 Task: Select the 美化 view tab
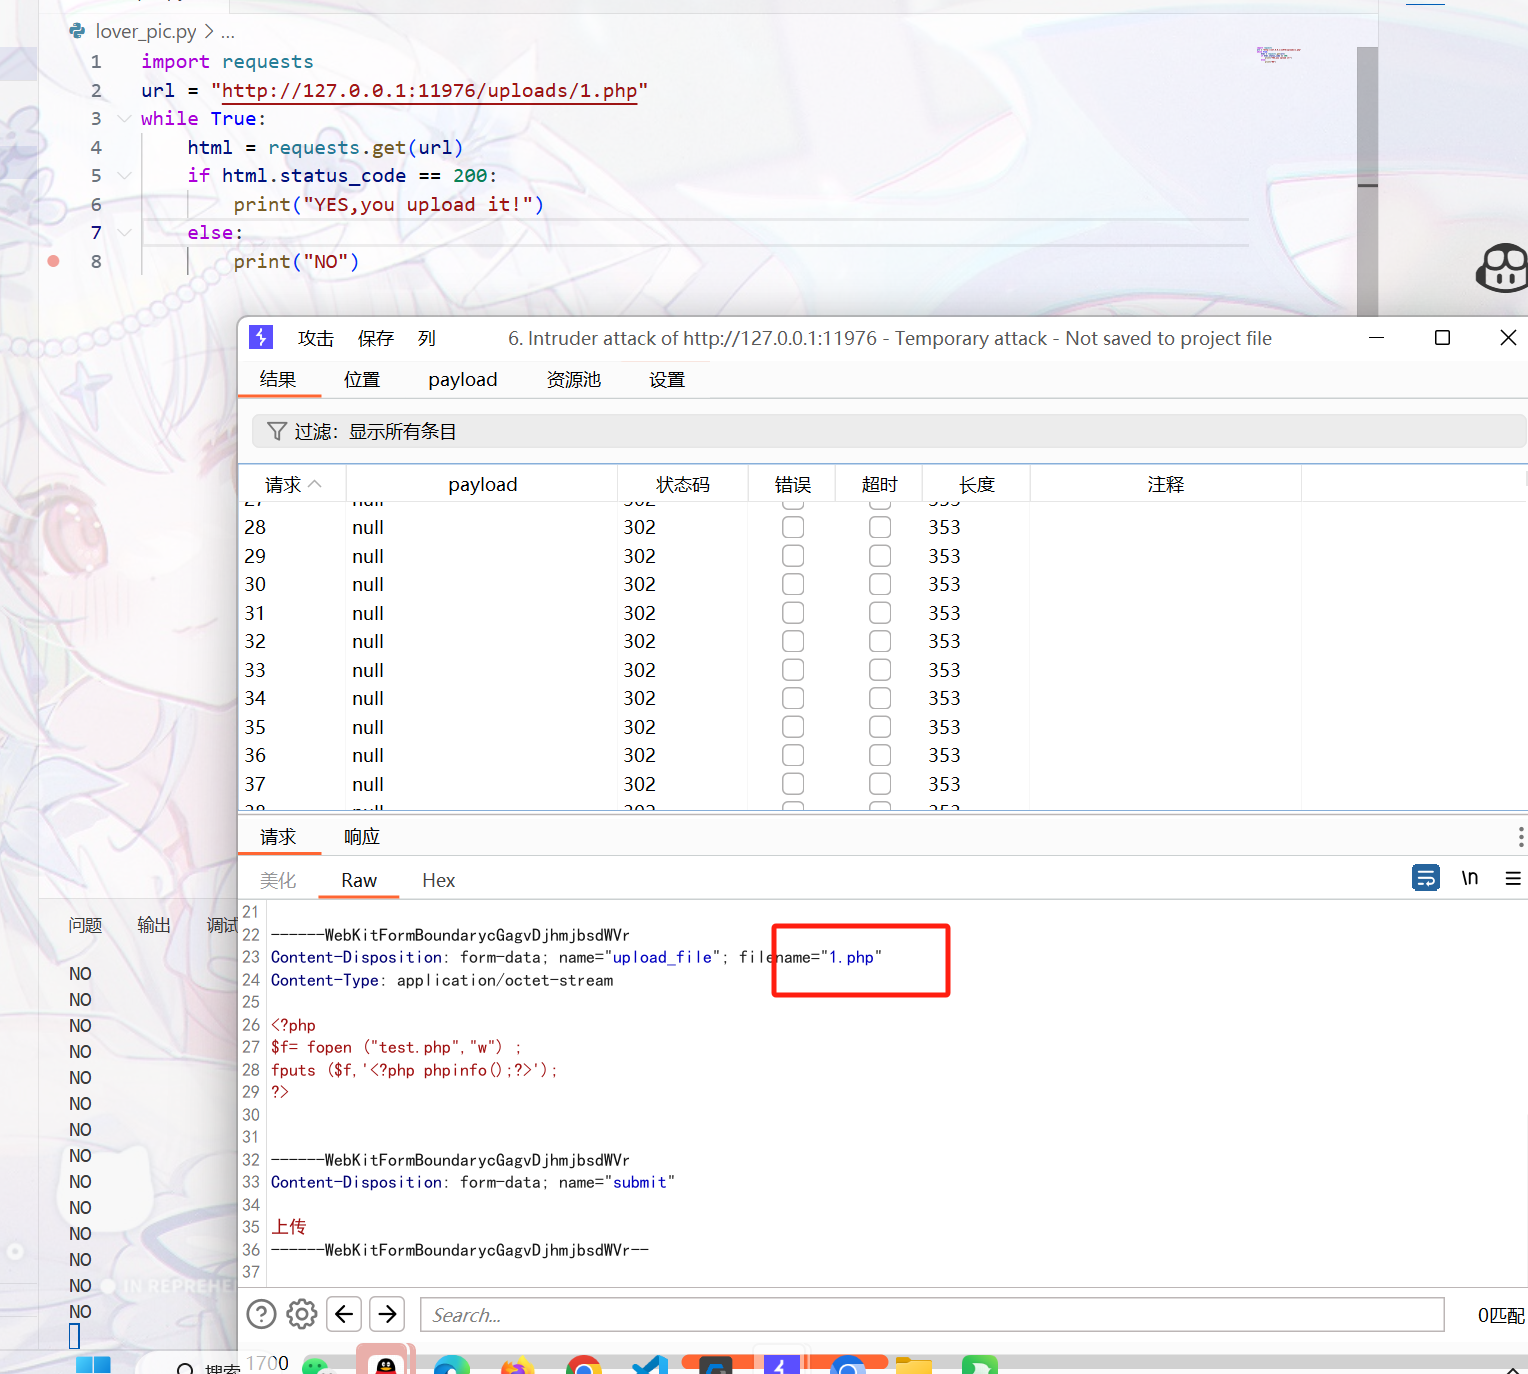pyautogui.click(x=278, y=880)
